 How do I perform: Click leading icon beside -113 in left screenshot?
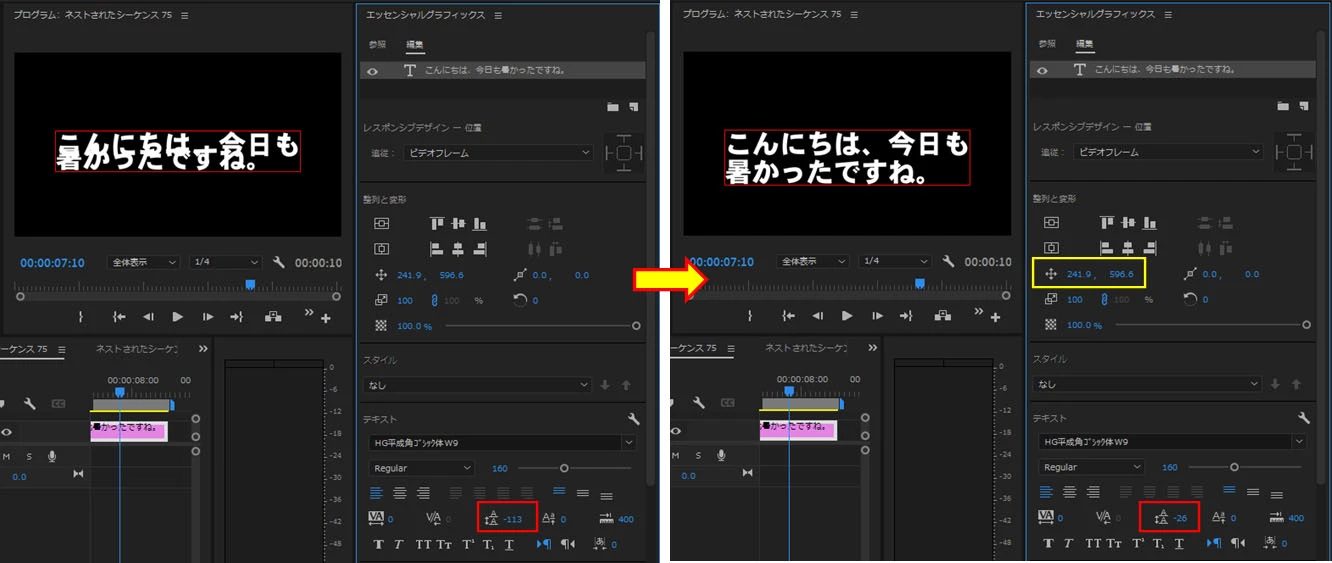(491, 518)
